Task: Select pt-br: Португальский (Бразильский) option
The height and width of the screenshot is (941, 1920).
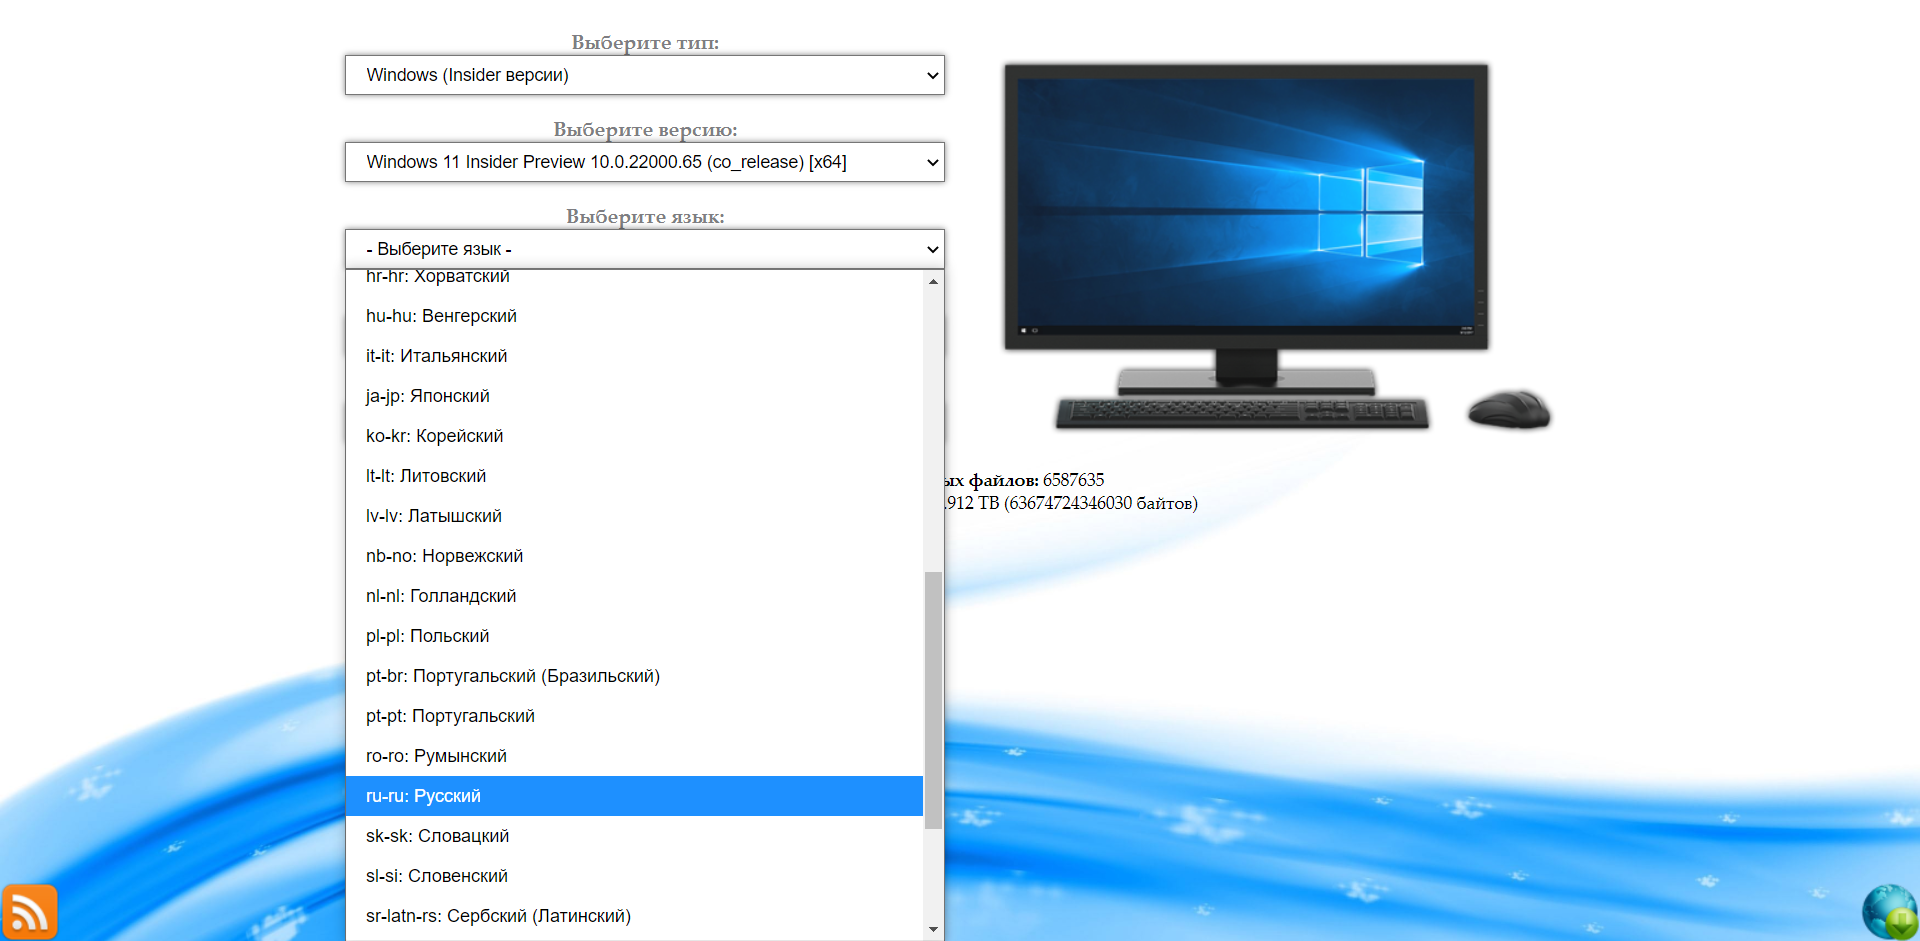Action: [634, 676]
